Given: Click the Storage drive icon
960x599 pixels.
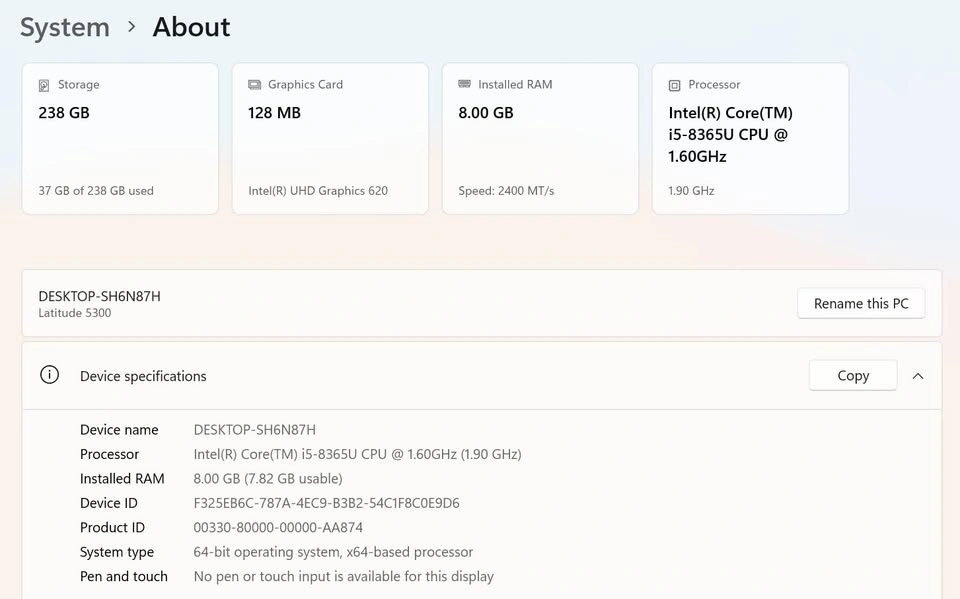Looking at the screenshot, I should [x=44, y=86].
